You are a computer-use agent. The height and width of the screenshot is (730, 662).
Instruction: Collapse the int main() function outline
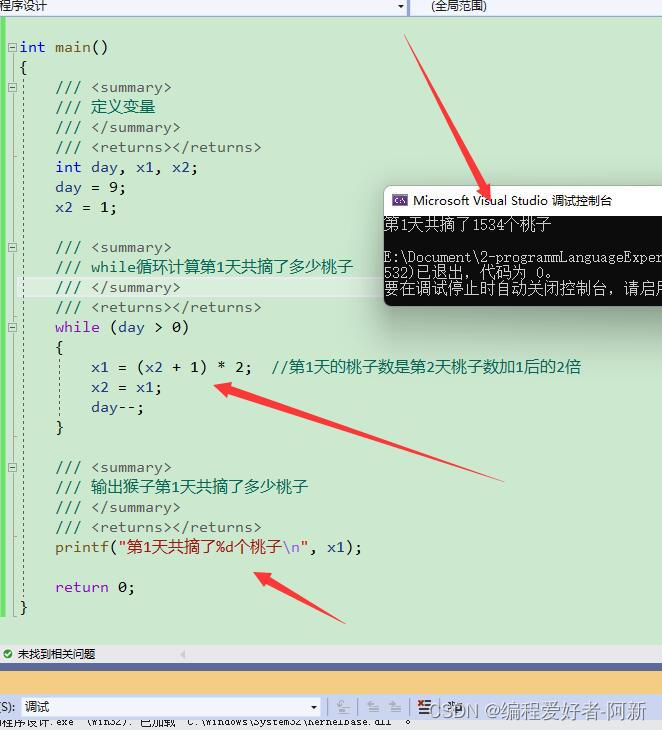pos(13,47)
